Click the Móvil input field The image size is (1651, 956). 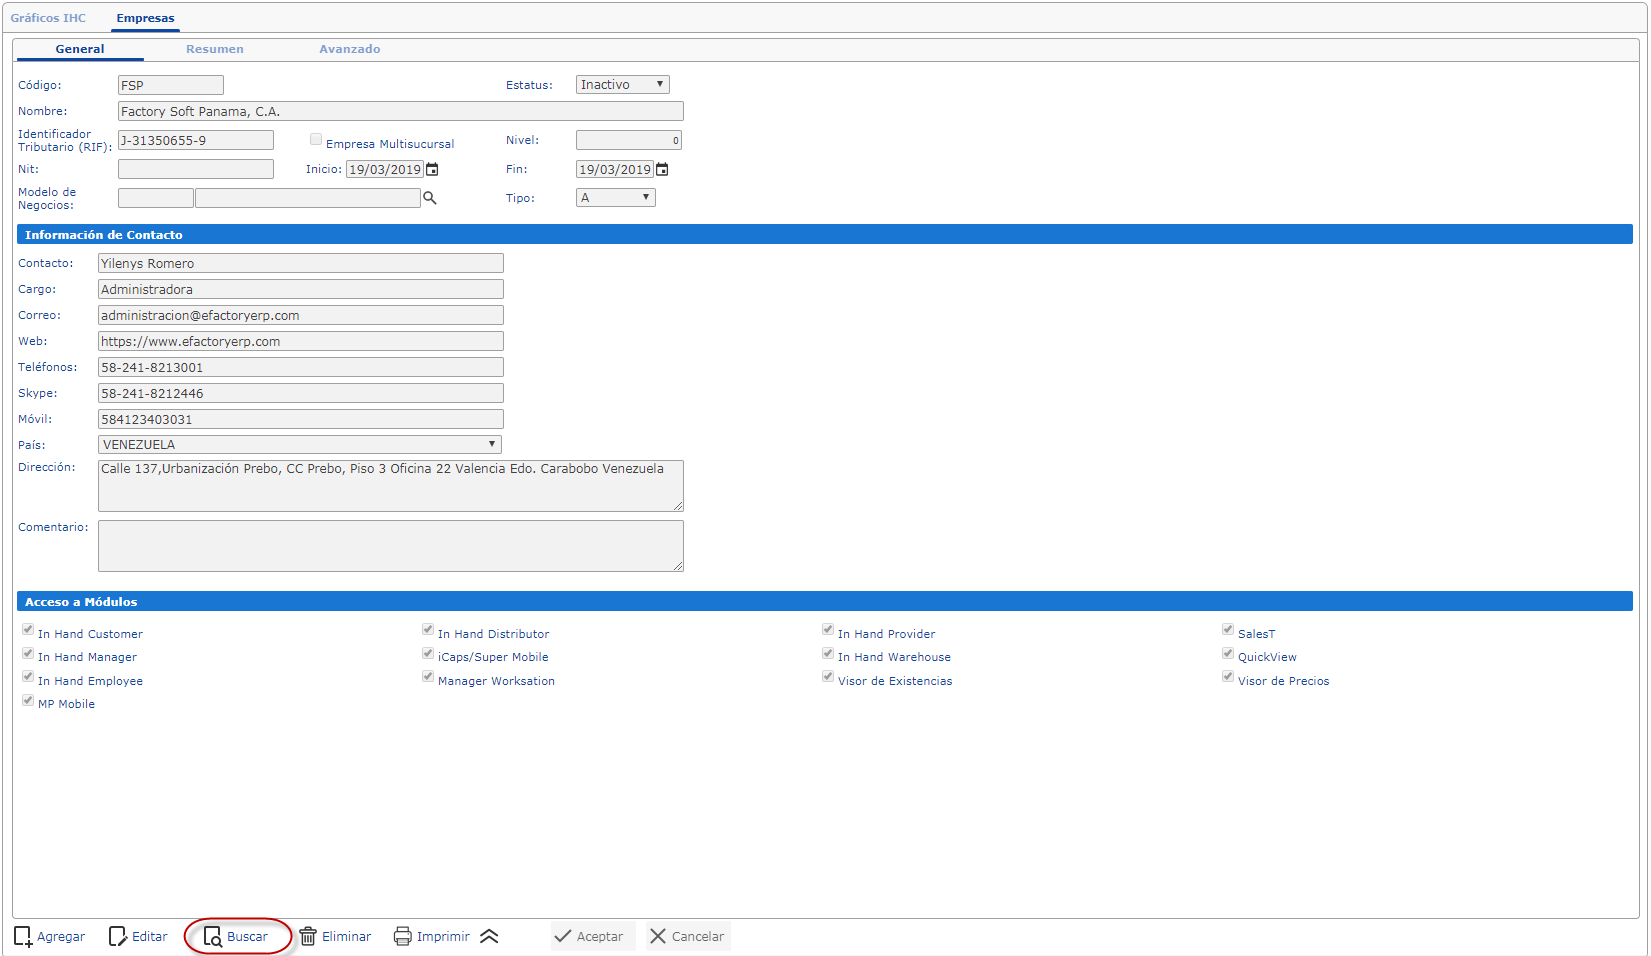[301, 419]
